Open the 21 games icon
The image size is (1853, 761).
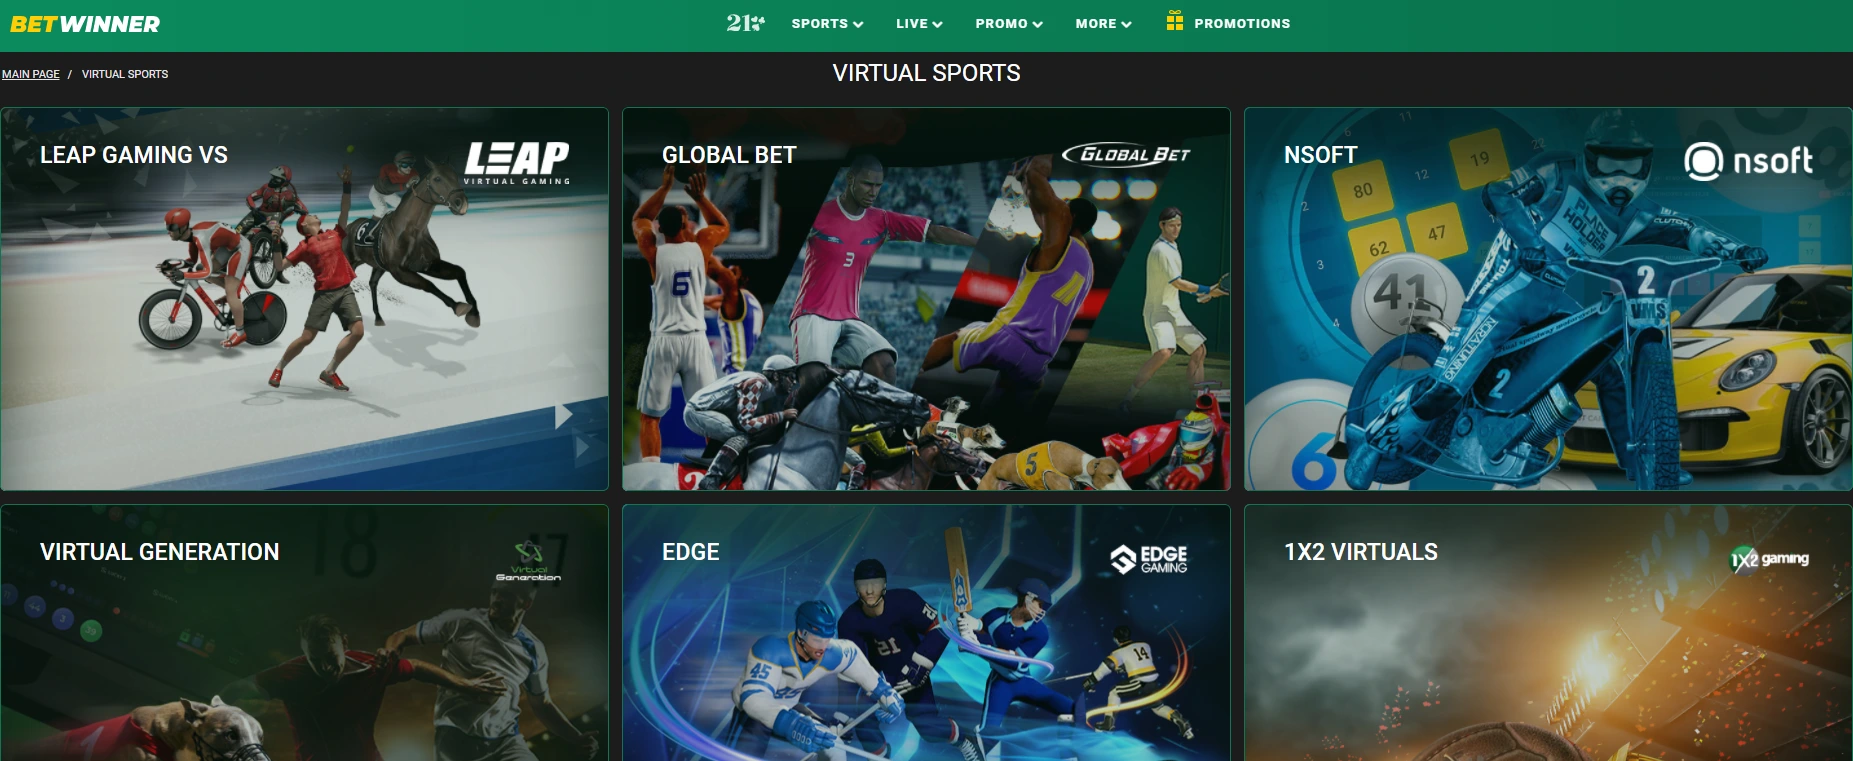(745, 23)
